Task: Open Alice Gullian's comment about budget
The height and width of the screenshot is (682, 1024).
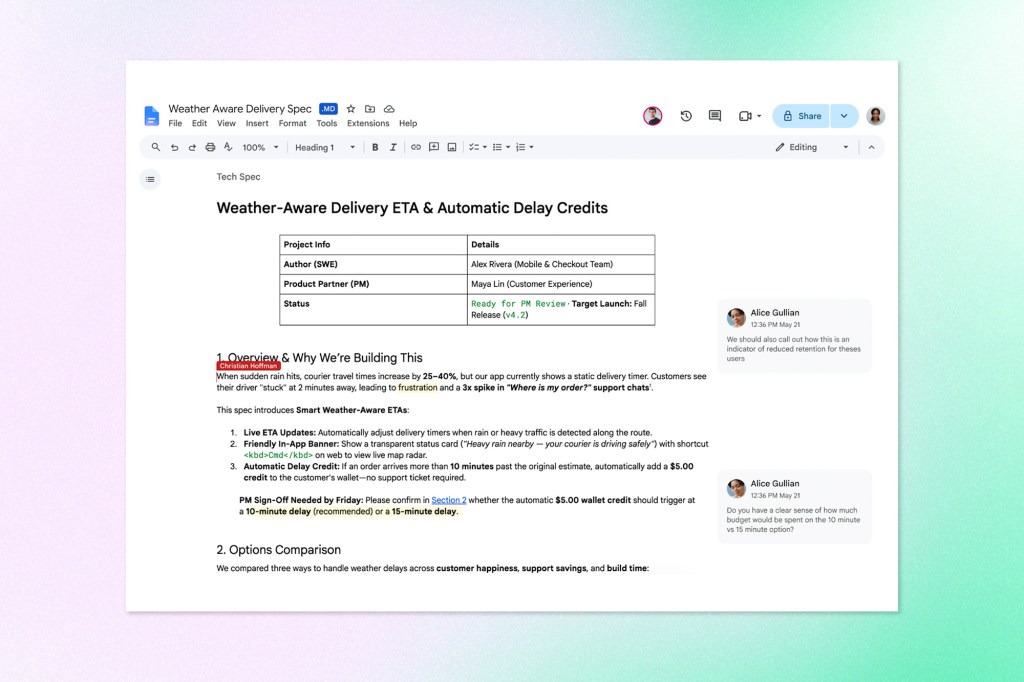Action: 794,506
